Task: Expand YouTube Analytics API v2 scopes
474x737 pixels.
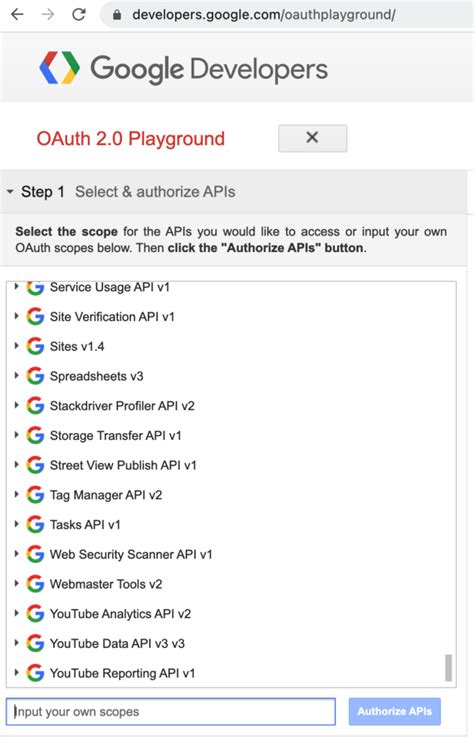Action: click(16, 613)
